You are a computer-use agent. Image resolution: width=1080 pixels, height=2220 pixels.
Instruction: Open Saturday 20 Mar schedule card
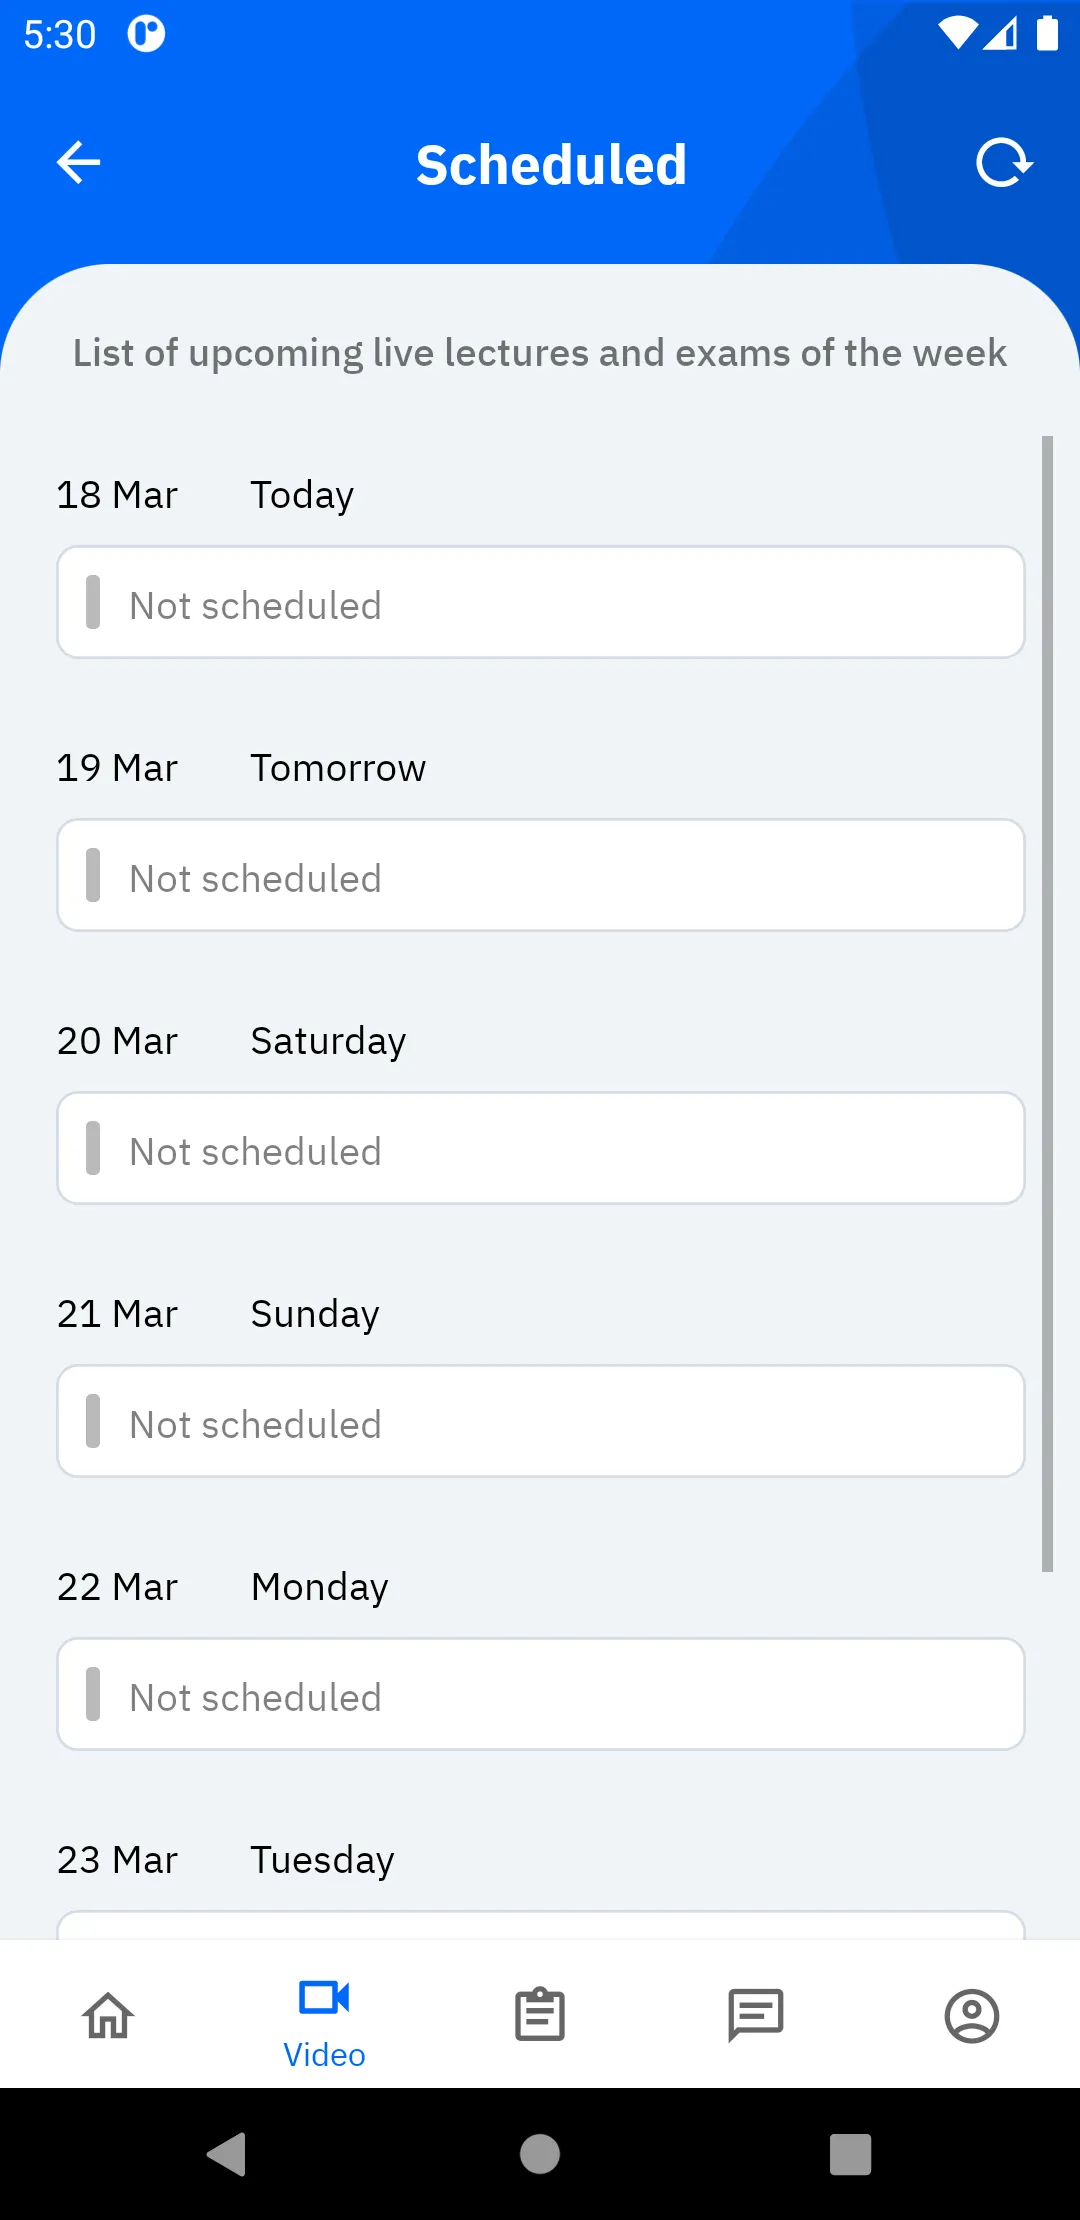(541, 1148)
